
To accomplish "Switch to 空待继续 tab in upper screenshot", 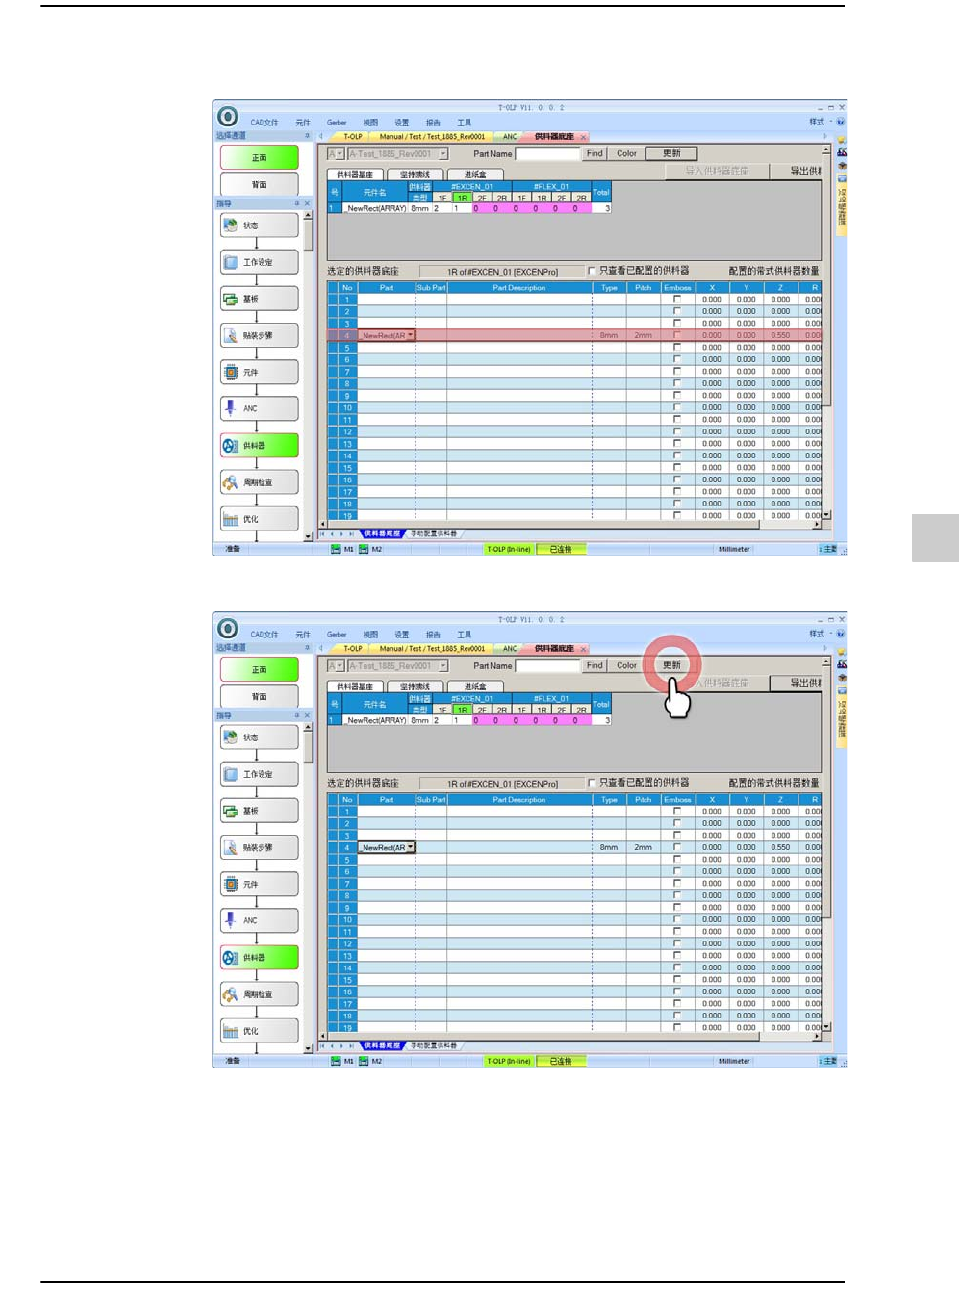I will pyautogui.click(x=415, y=174).
